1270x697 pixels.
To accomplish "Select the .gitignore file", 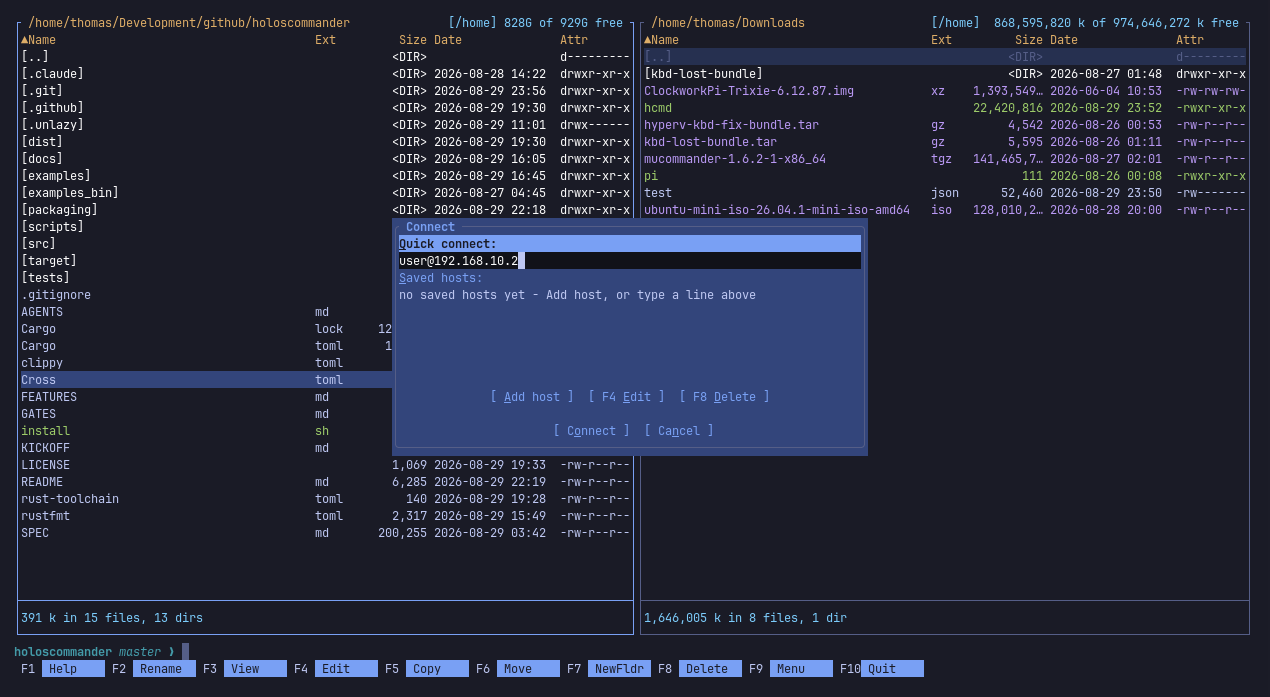I will [x=206, y=295].
